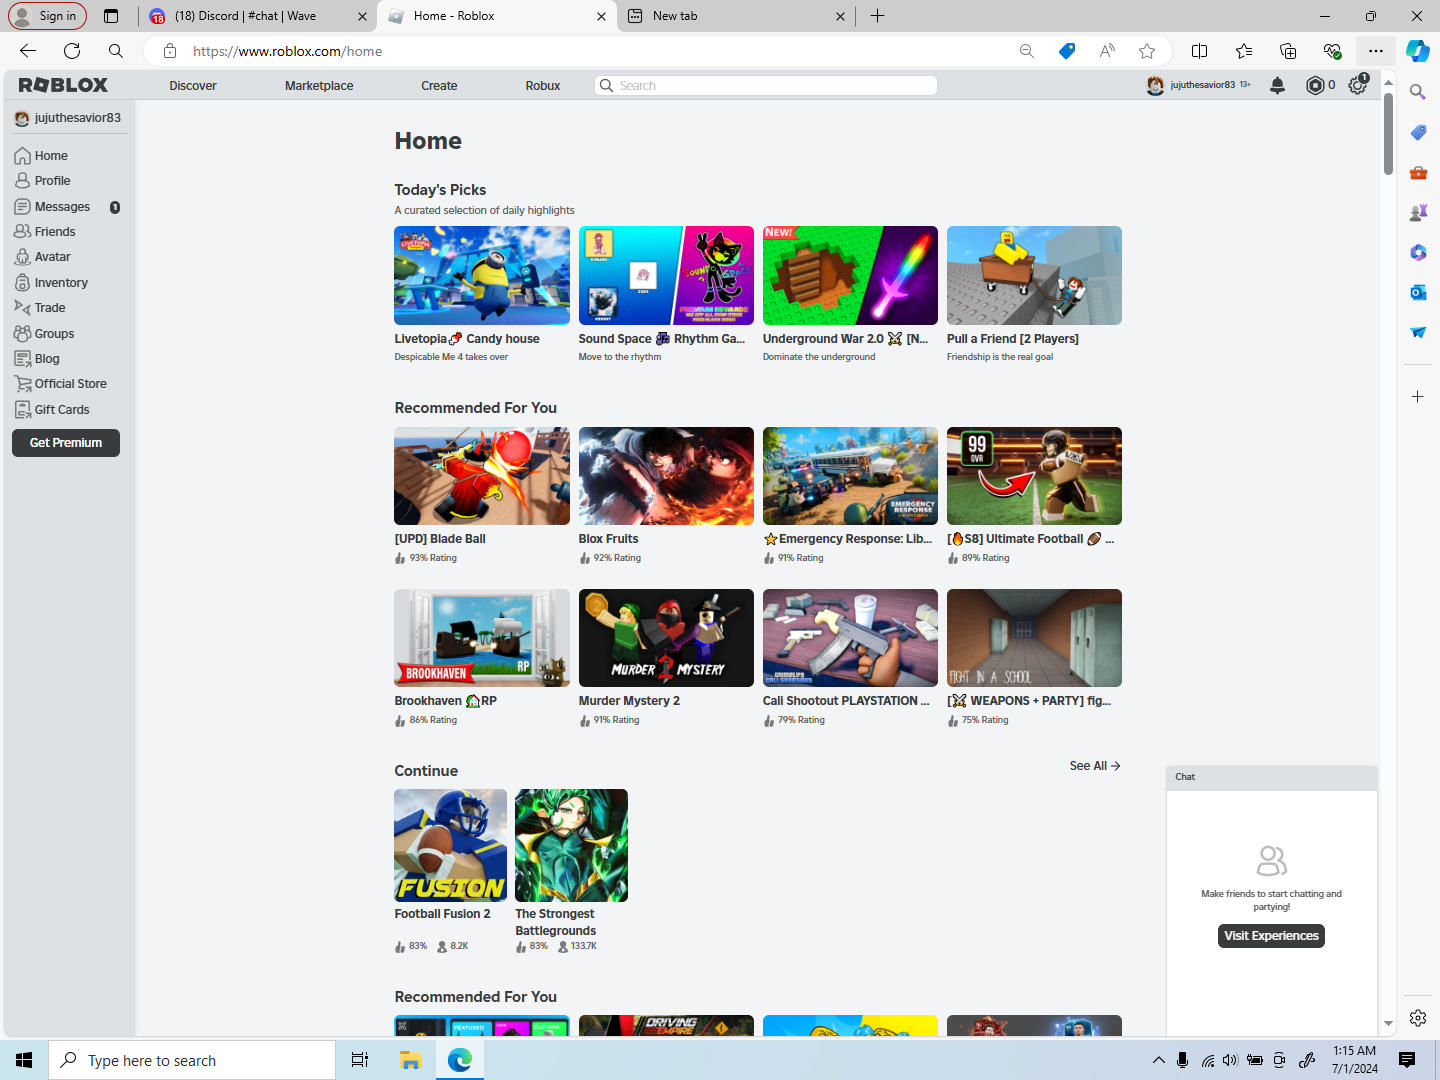Image resolution: width=1440 pixels, height=1080 pixels.
Task: Open the Discover tab in Roblox navbar
Action: click(193, 86)
